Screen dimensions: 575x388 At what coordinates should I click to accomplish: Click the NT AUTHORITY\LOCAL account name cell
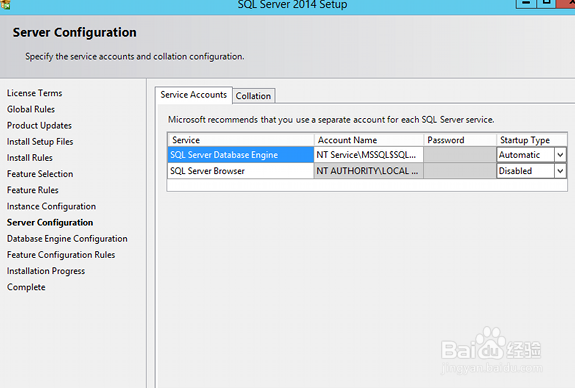point(369,171)
